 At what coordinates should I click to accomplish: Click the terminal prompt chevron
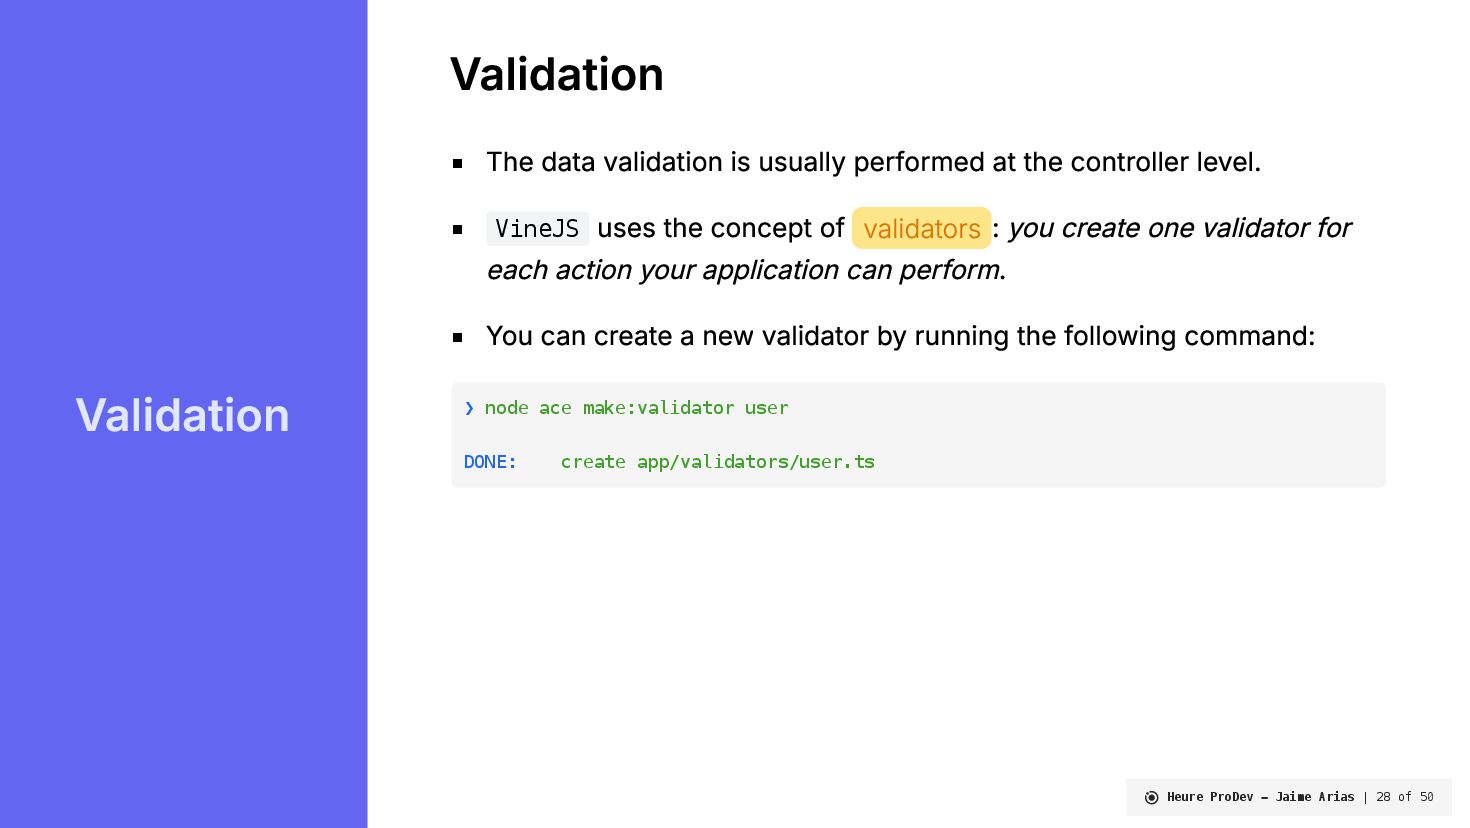469,408
